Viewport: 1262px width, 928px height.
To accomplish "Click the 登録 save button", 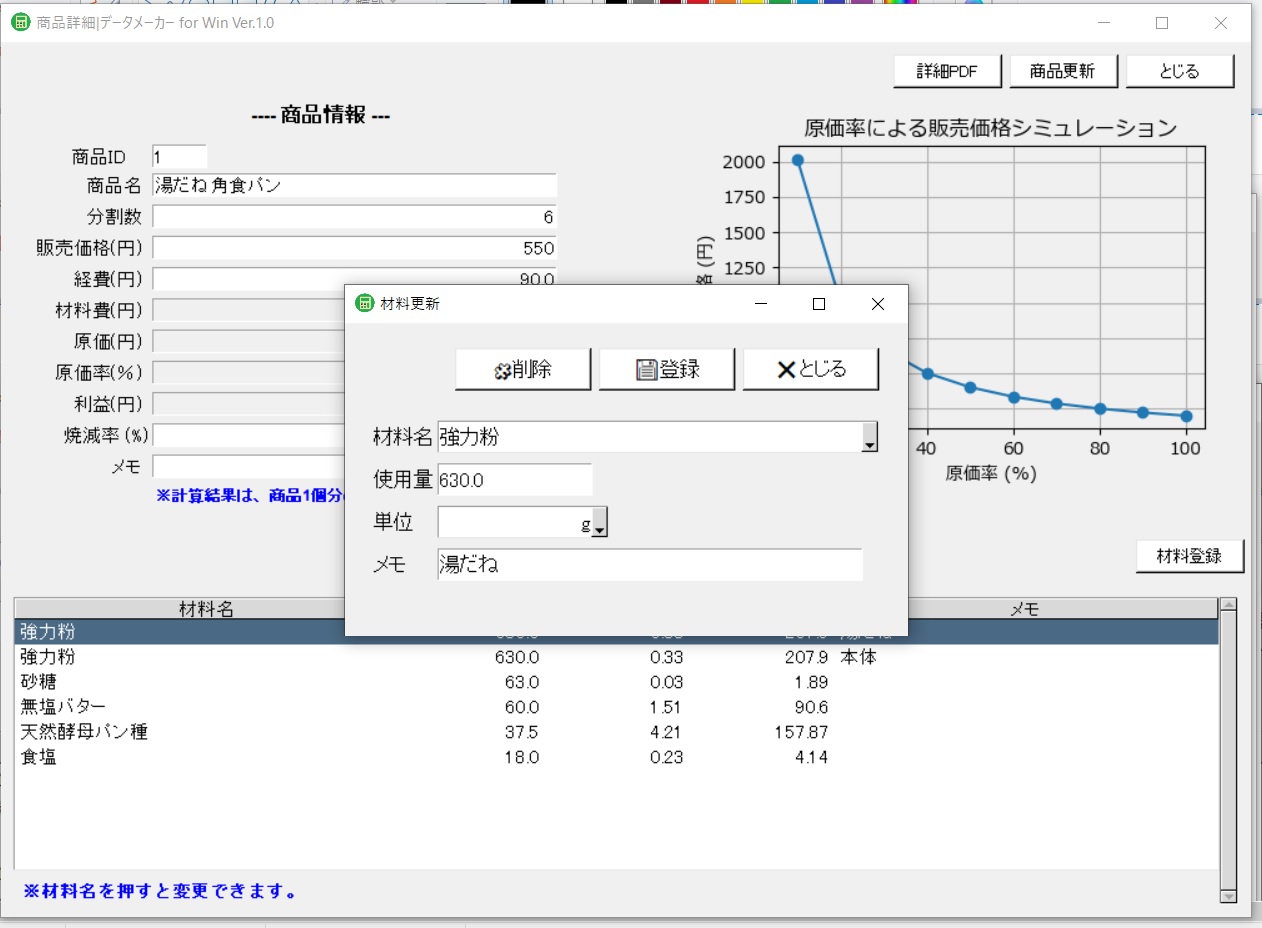I will coord(667,369).
